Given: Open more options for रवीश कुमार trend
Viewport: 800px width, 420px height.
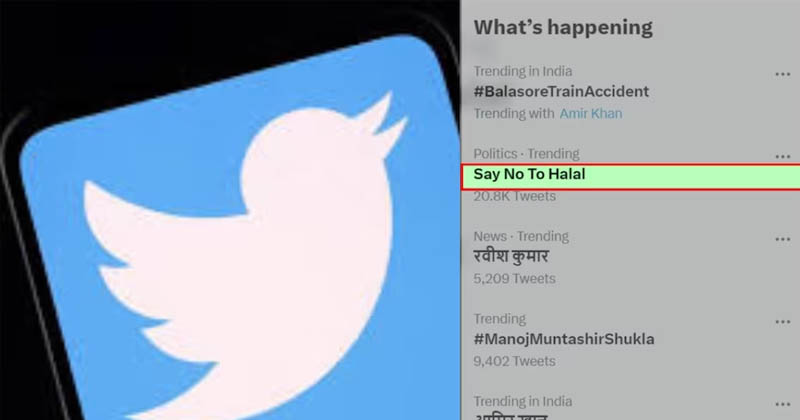Looking at the screenshot, I should click(782, 239).
